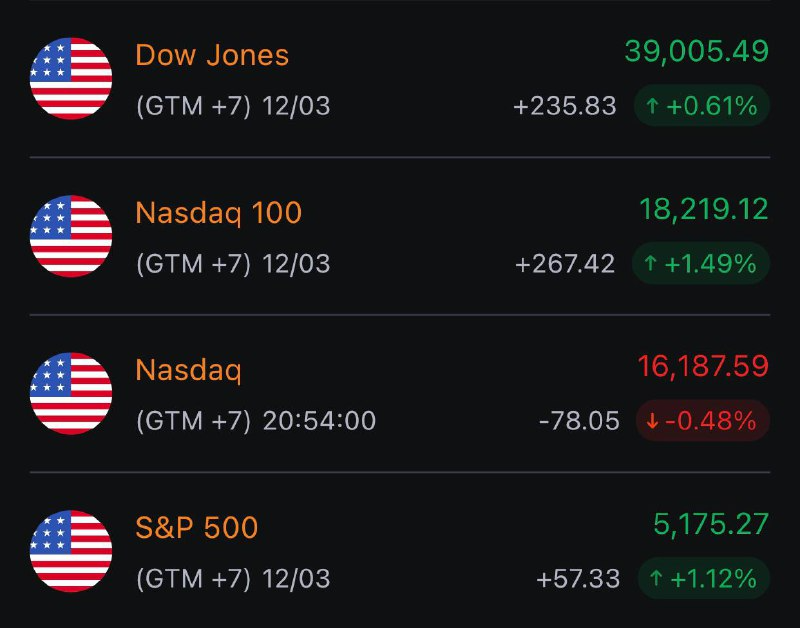Click the green +1.12% change badge
The image size is (800, 628).
point(704,579)
